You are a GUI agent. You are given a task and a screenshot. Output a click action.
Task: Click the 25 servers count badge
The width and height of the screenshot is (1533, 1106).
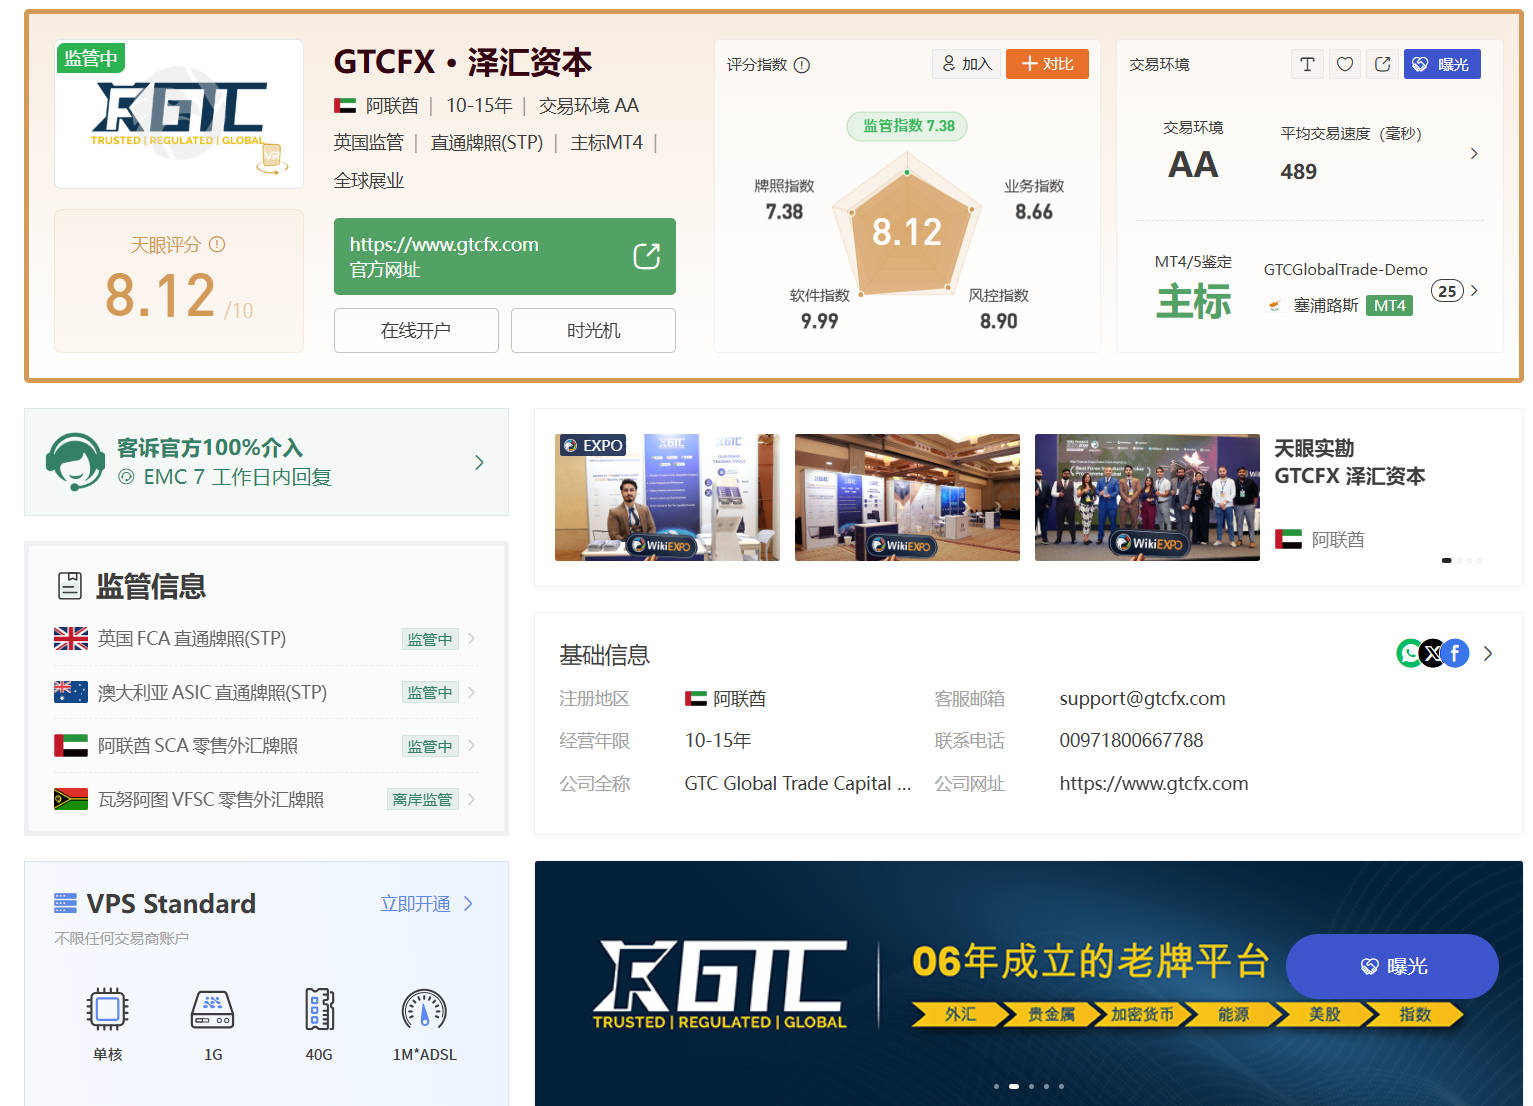pos(1447,291)
